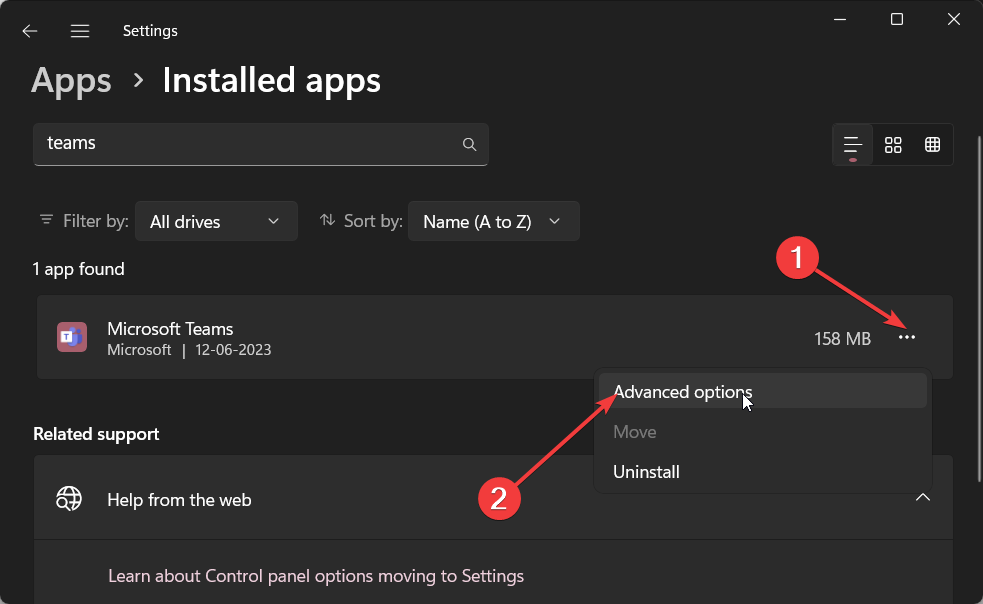
Task: Open the All drives filter dropdown
Action: 216,221
